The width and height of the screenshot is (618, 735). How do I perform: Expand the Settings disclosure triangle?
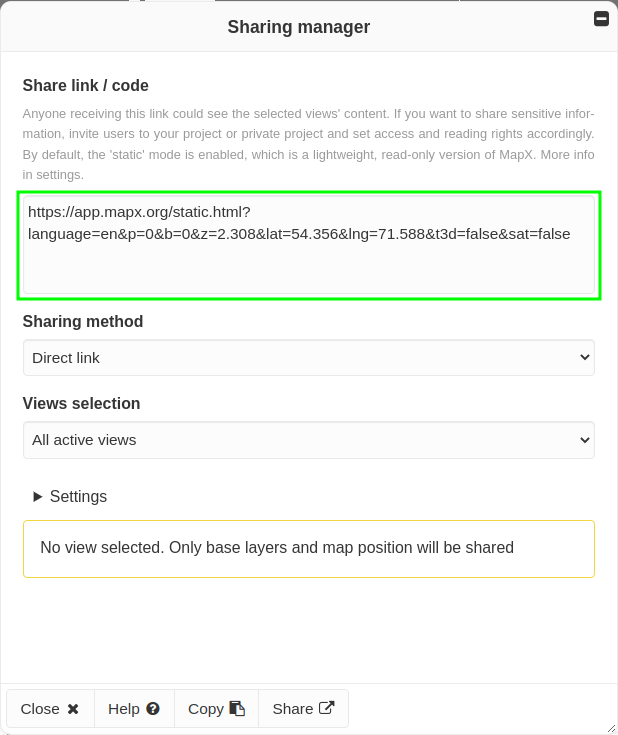pyautogui.click(x=38, y=496)
